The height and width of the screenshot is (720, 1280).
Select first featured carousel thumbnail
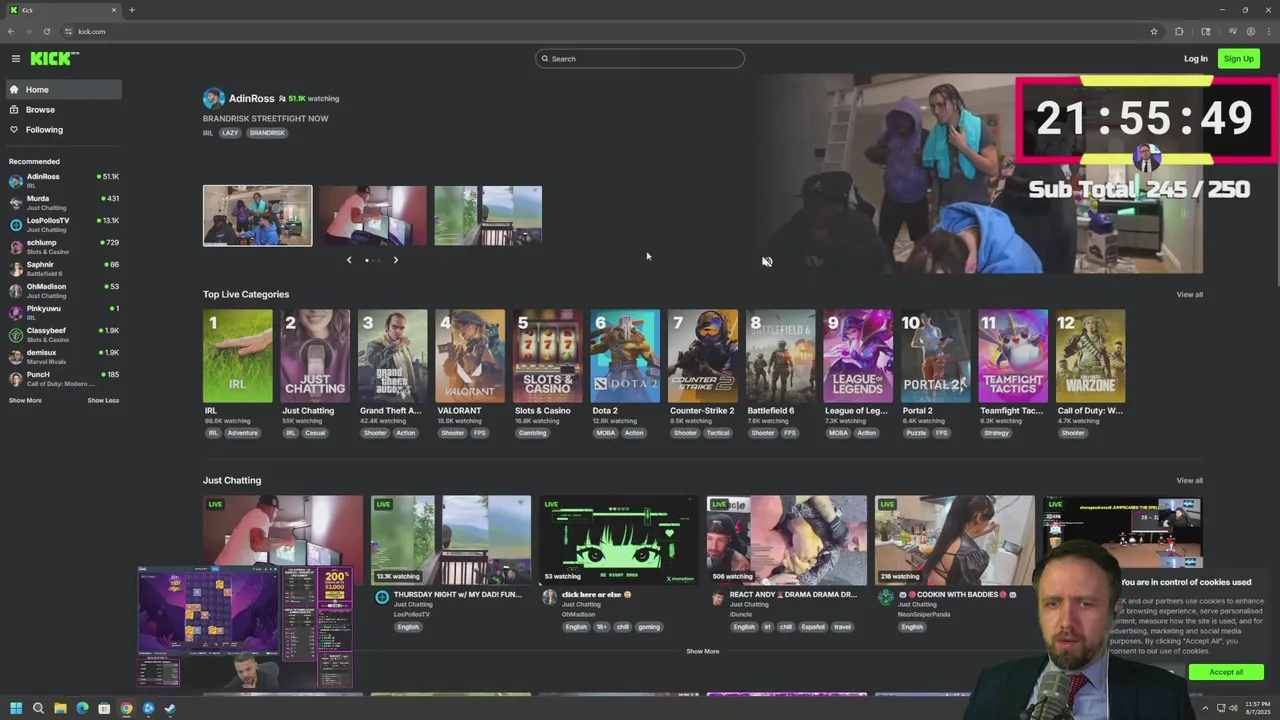click(257, 215)
